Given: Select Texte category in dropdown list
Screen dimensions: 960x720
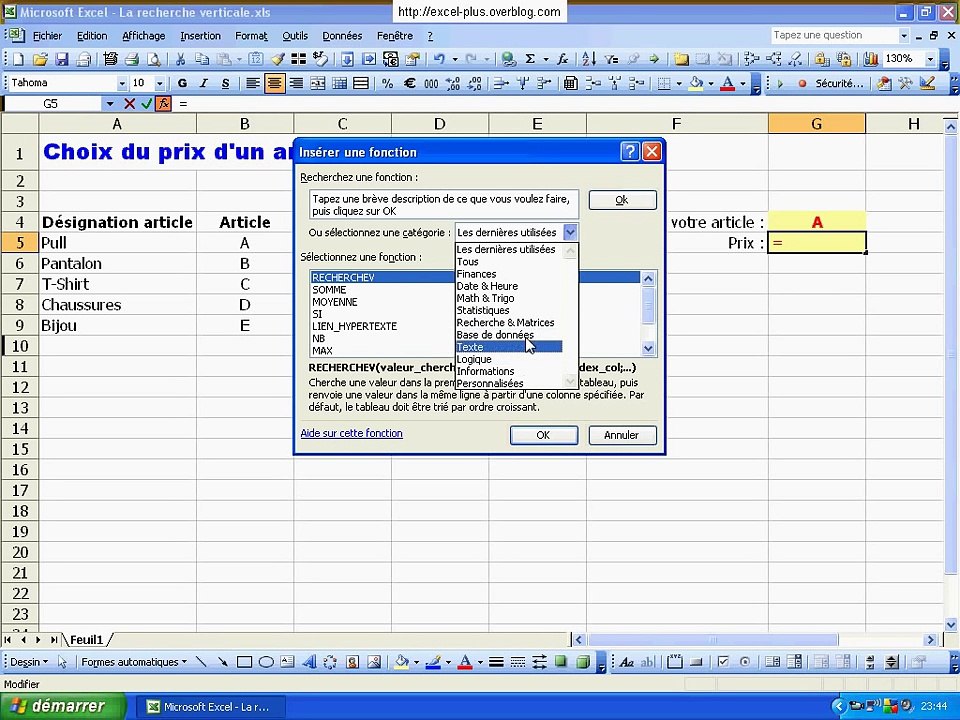Looking at the screenshot, I should 509,347.
